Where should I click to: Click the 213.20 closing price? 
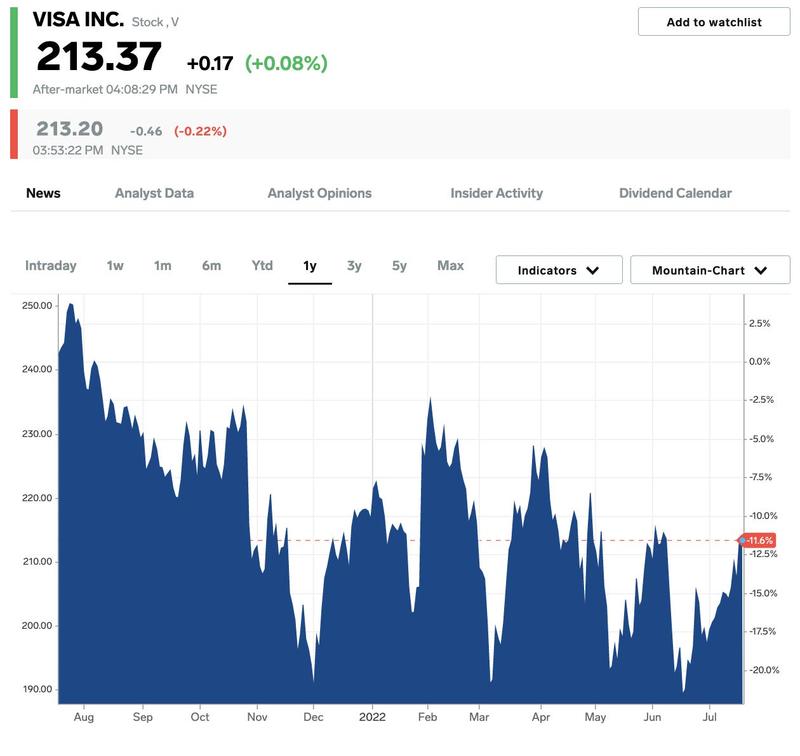69,129
